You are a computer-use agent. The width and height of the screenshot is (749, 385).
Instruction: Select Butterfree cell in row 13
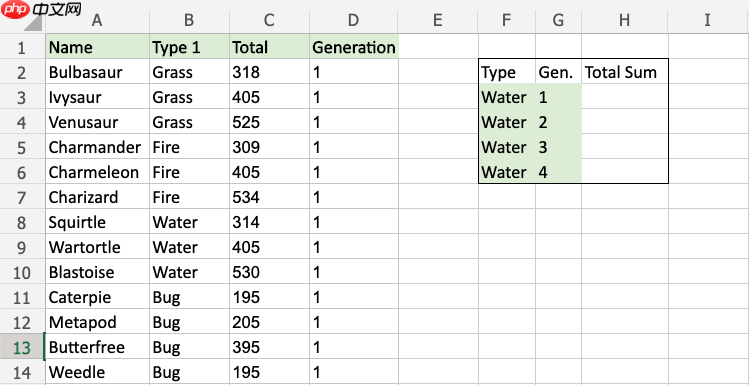point(97,347)
